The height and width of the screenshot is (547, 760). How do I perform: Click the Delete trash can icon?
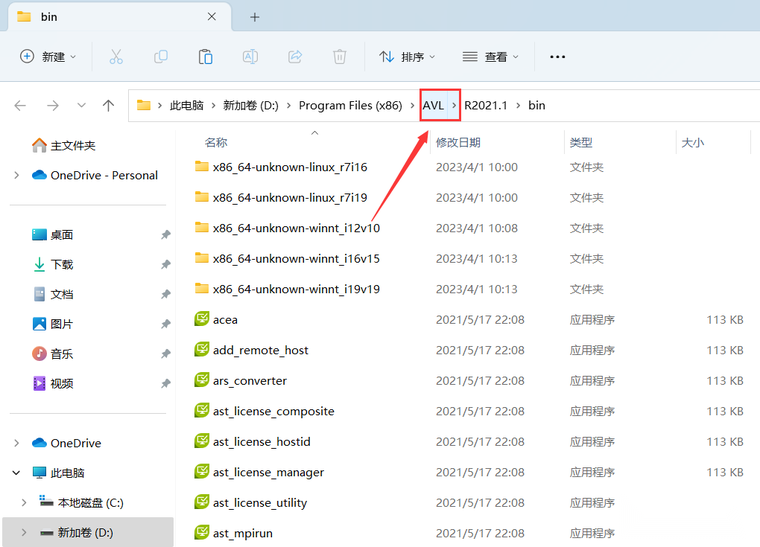click(340, 57)
